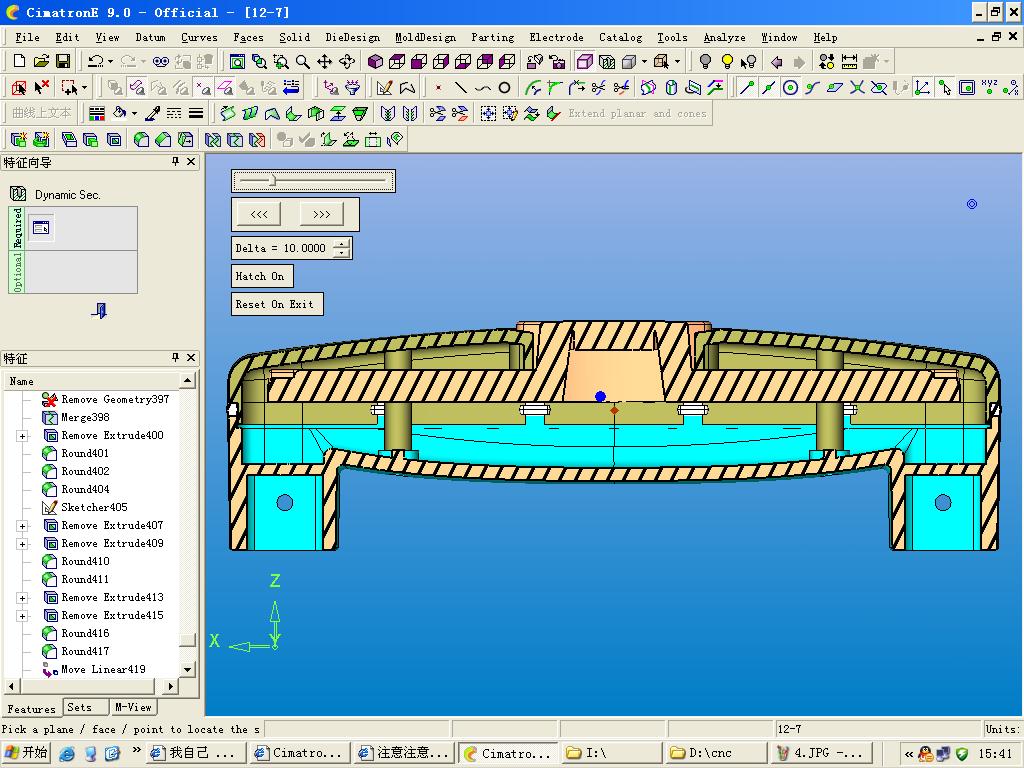Choose the Rotate view tool

347,61
